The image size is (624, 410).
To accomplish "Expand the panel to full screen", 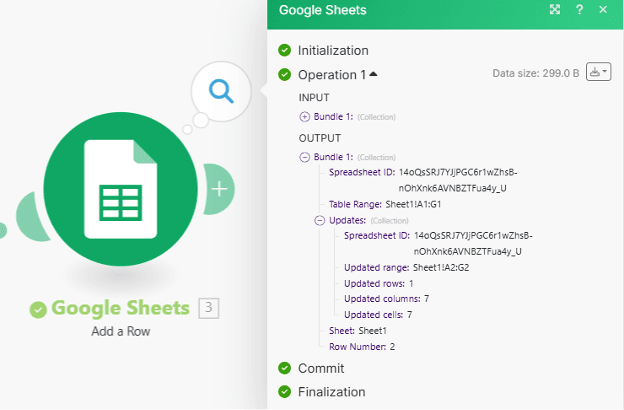I will [x=555, y=10].
